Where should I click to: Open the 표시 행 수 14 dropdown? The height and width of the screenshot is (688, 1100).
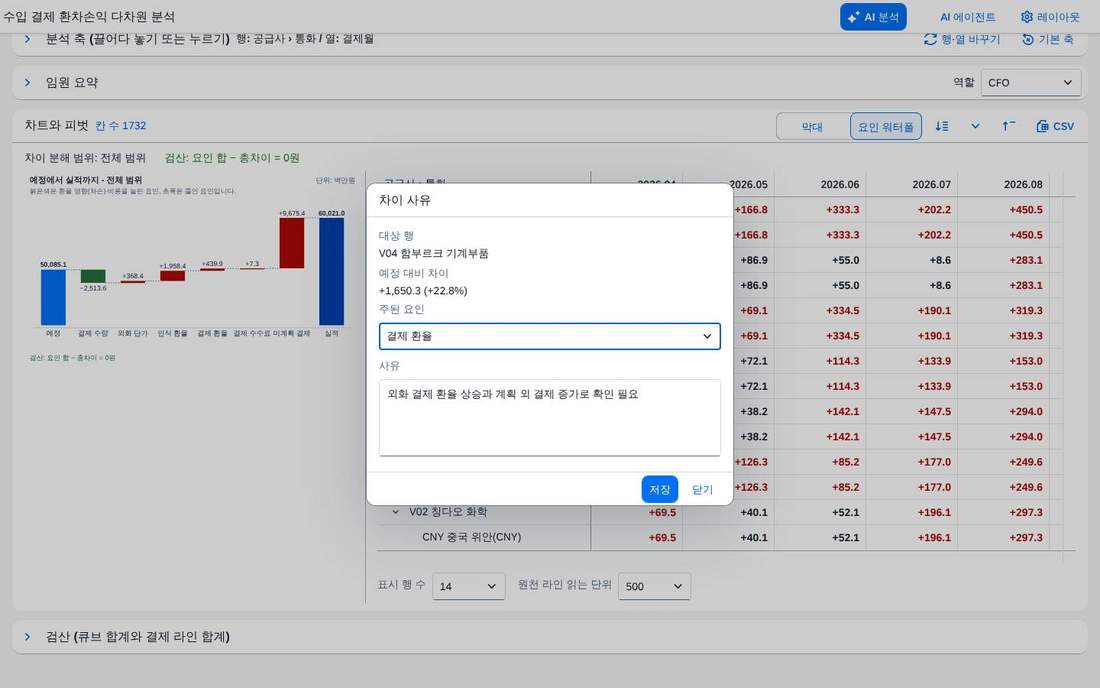[x=469, y=586]
